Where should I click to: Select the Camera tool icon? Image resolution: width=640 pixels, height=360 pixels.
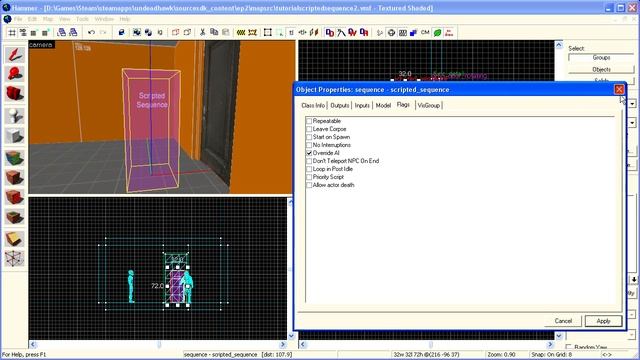coord(15,93)
